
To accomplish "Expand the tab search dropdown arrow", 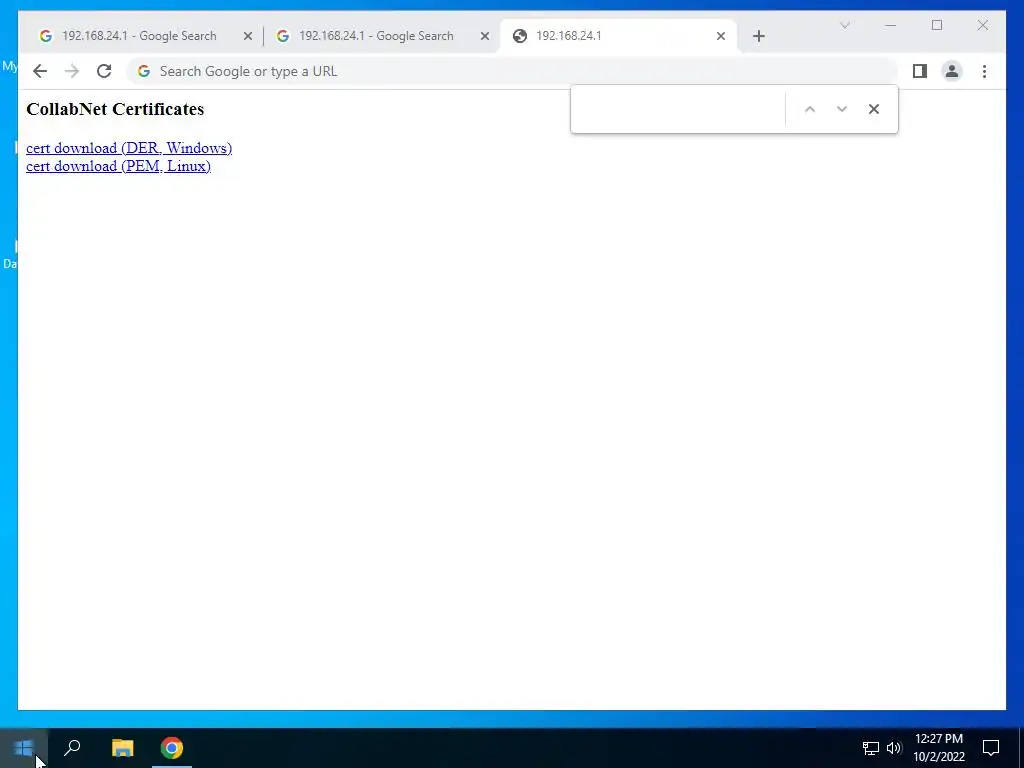I will [844, 25].
